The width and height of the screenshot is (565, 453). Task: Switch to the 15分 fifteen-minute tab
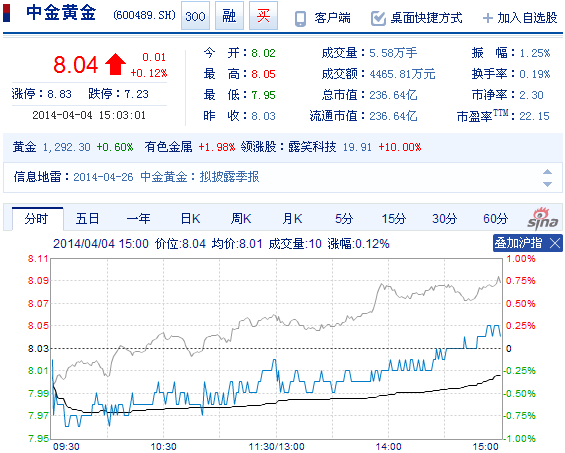point(394,219)
